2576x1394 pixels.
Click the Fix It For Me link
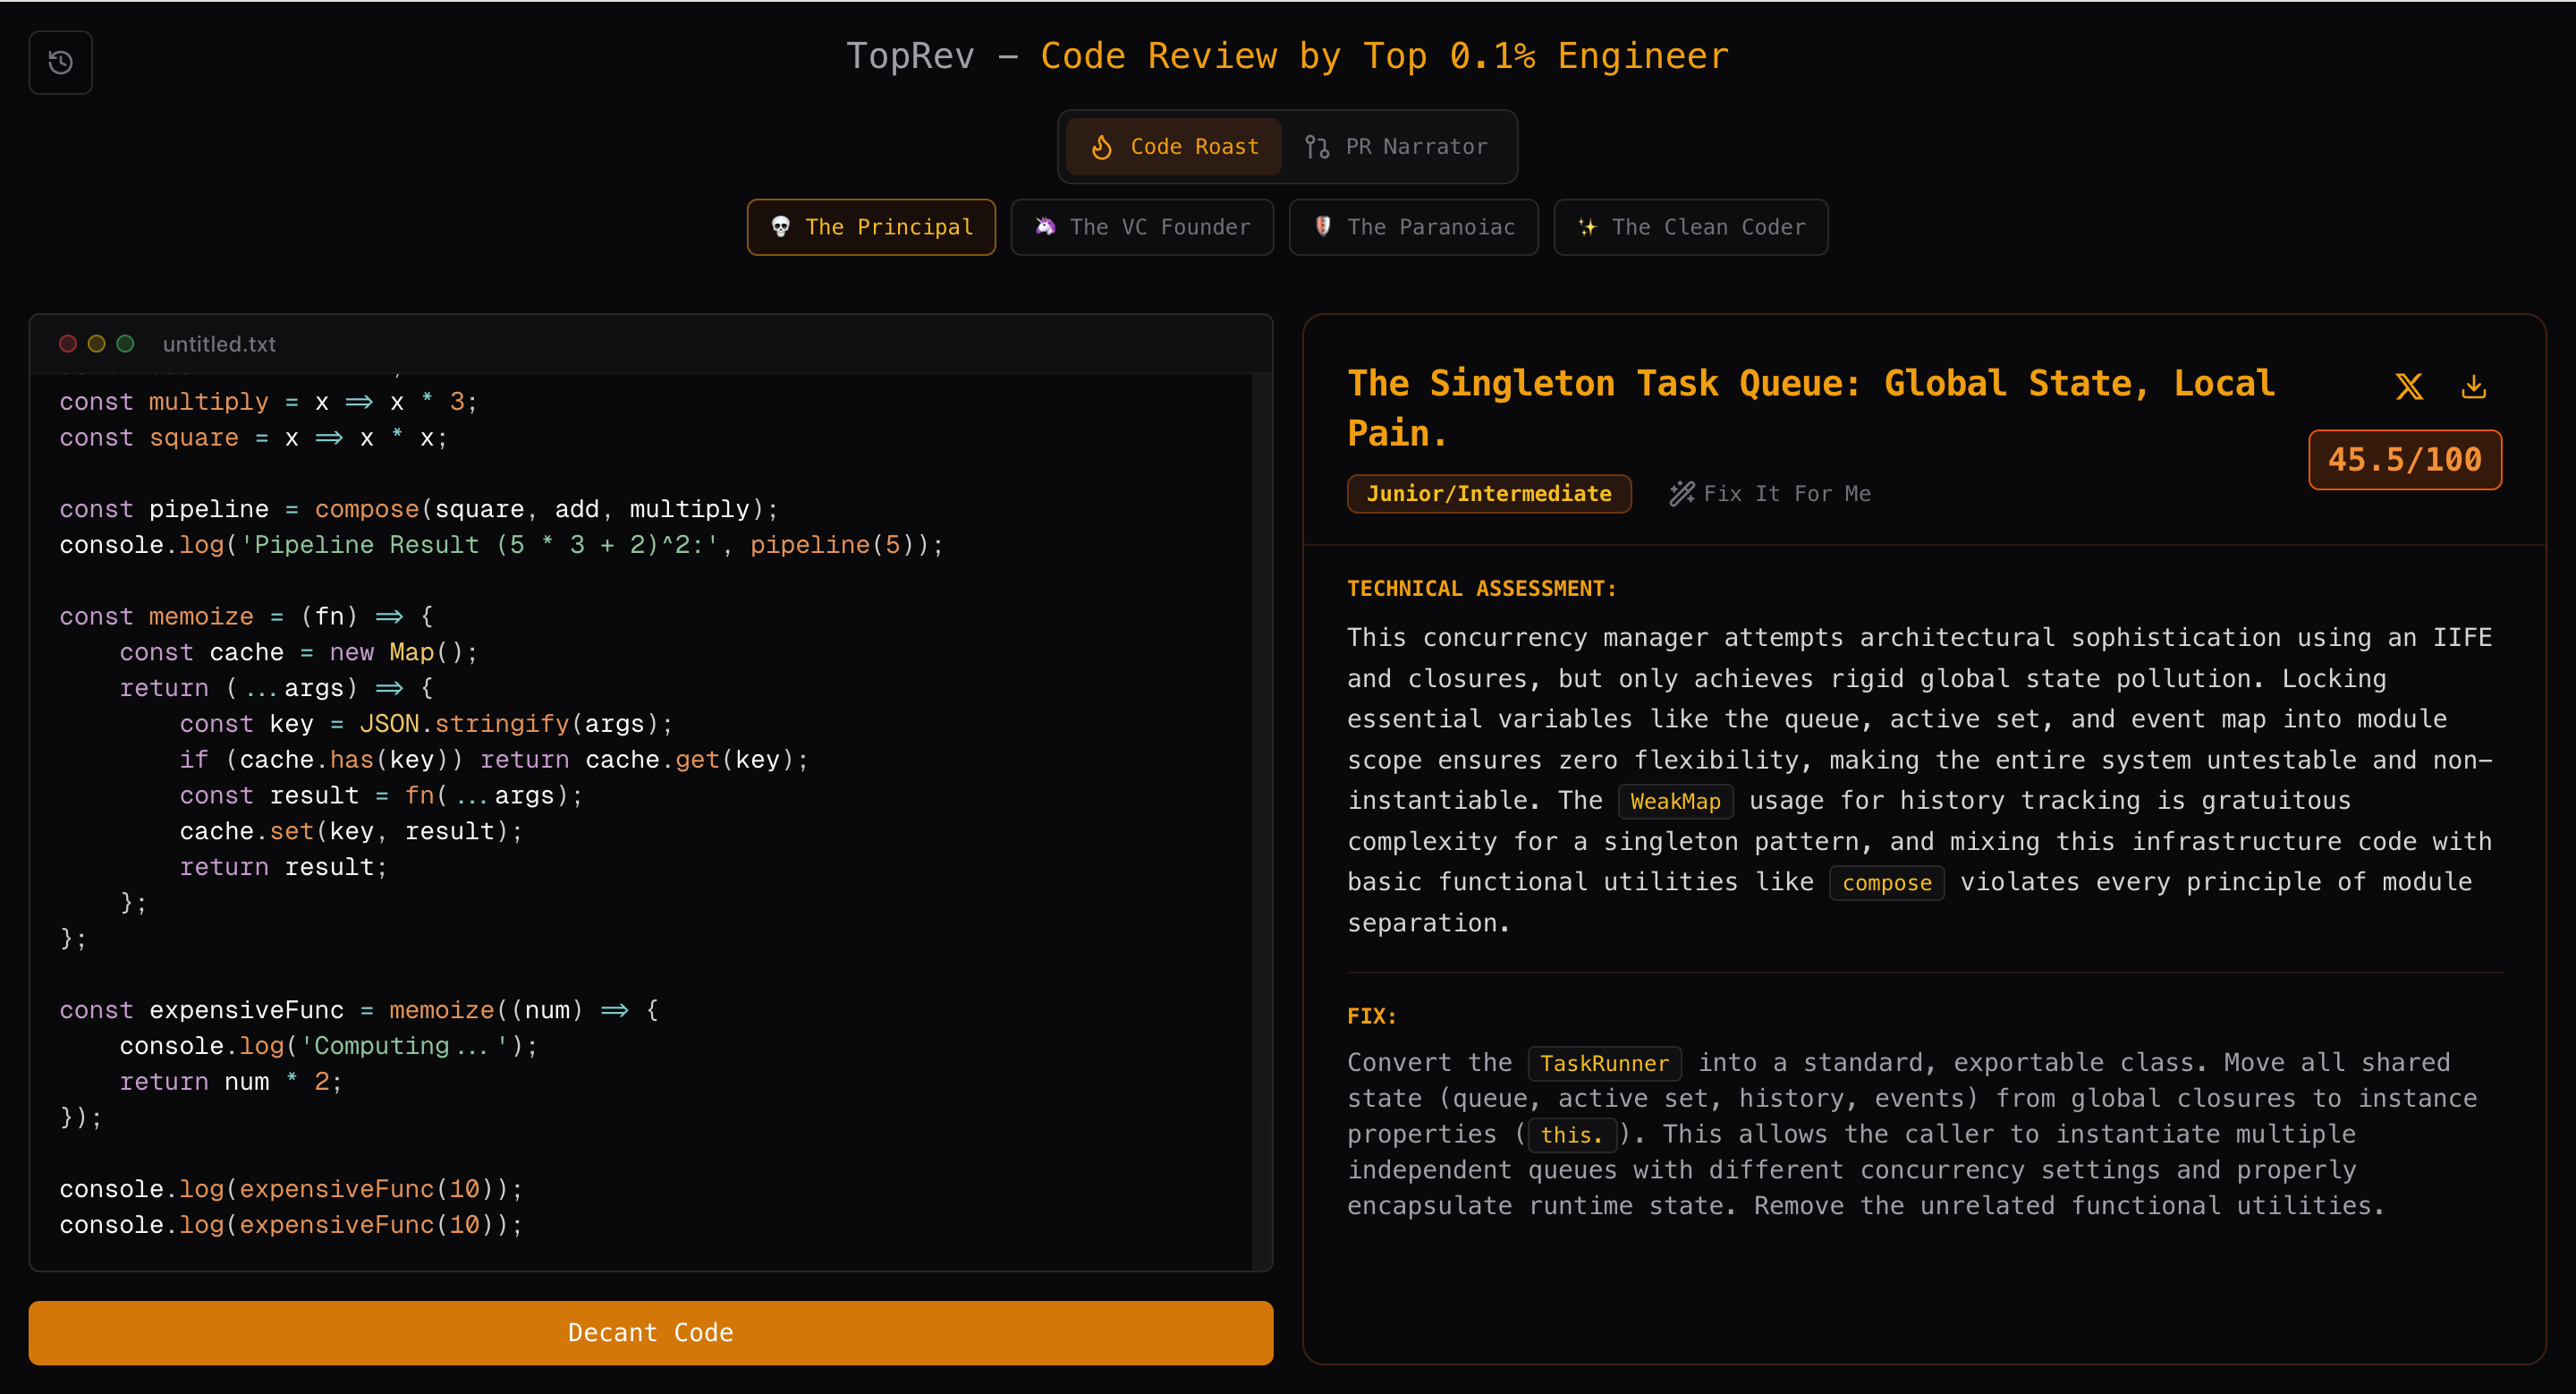coord(1786,493)
